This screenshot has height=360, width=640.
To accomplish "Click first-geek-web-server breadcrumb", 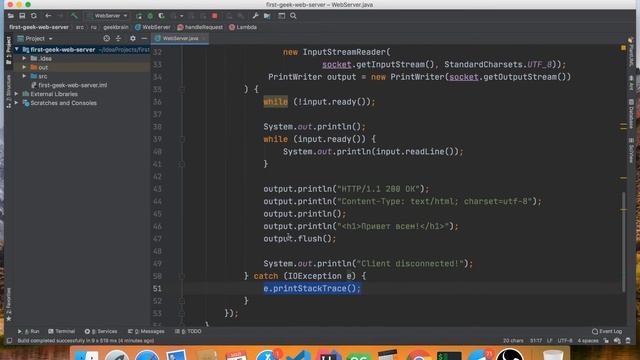I will point(39,27).
